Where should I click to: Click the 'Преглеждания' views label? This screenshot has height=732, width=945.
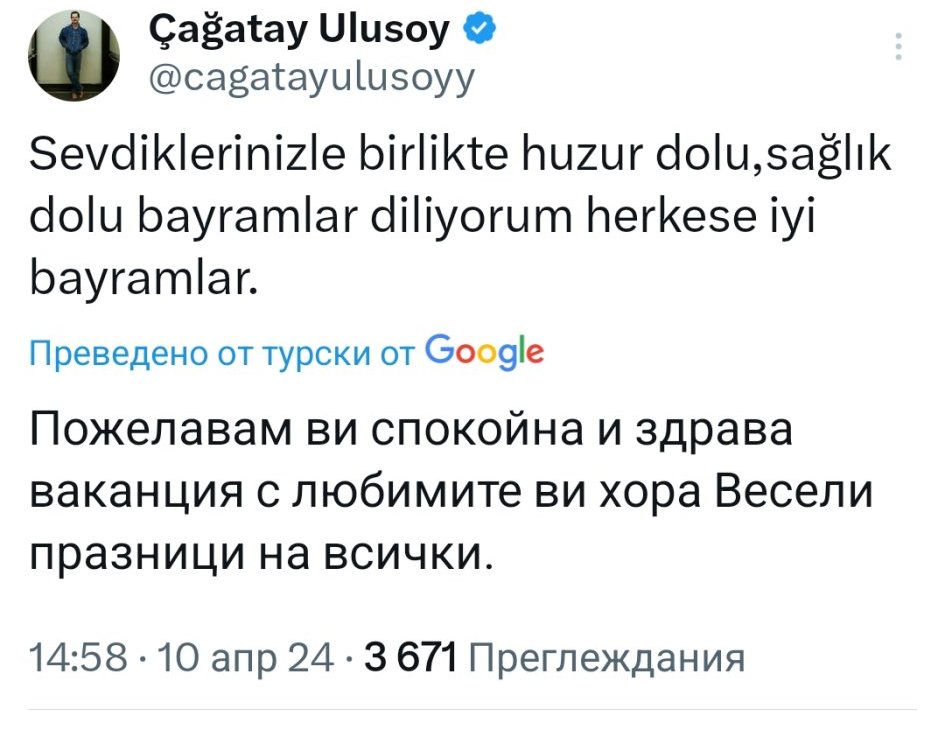pos(606,659)
